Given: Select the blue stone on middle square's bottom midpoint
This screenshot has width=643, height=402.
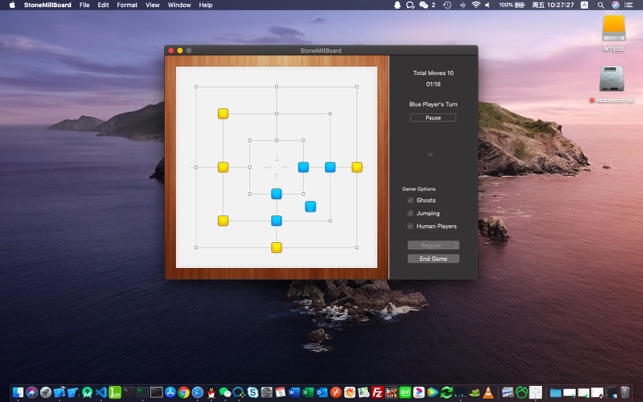Looking at the screenshot, I should tap(276, 221).
